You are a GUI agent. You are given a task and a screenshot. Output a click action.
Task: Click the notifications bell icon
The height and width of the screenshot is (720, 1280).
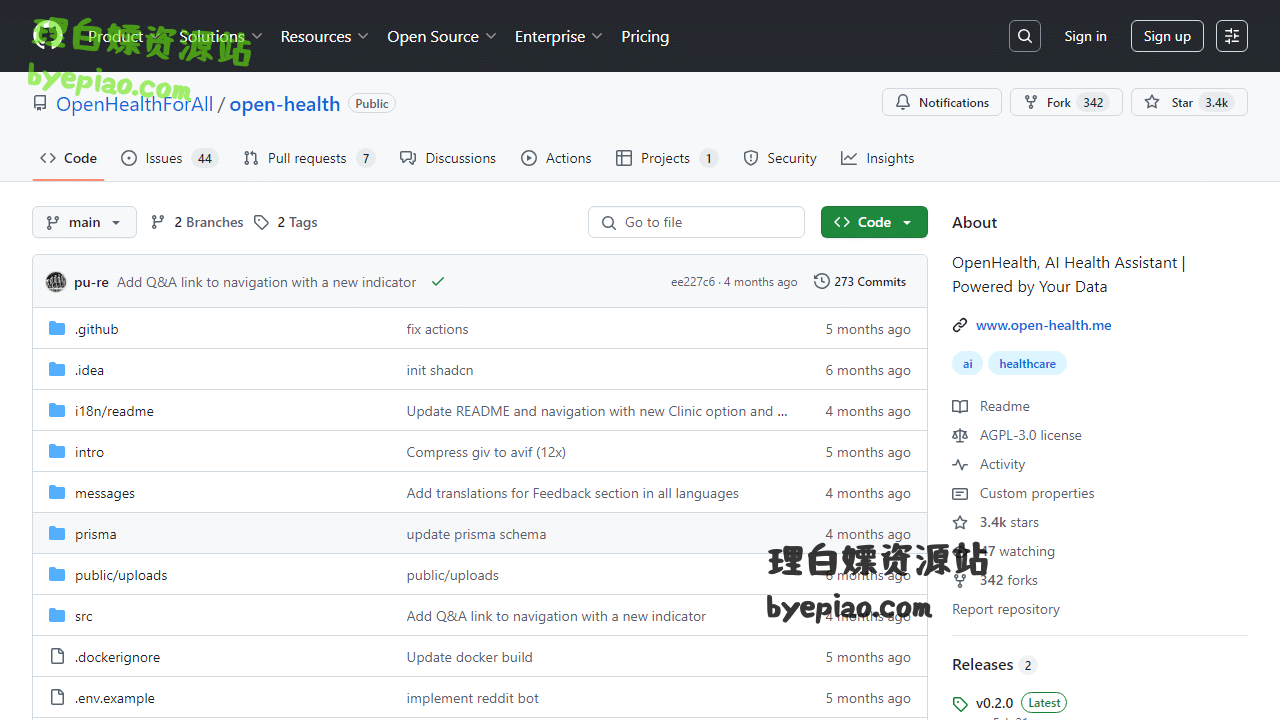point(903,102)
